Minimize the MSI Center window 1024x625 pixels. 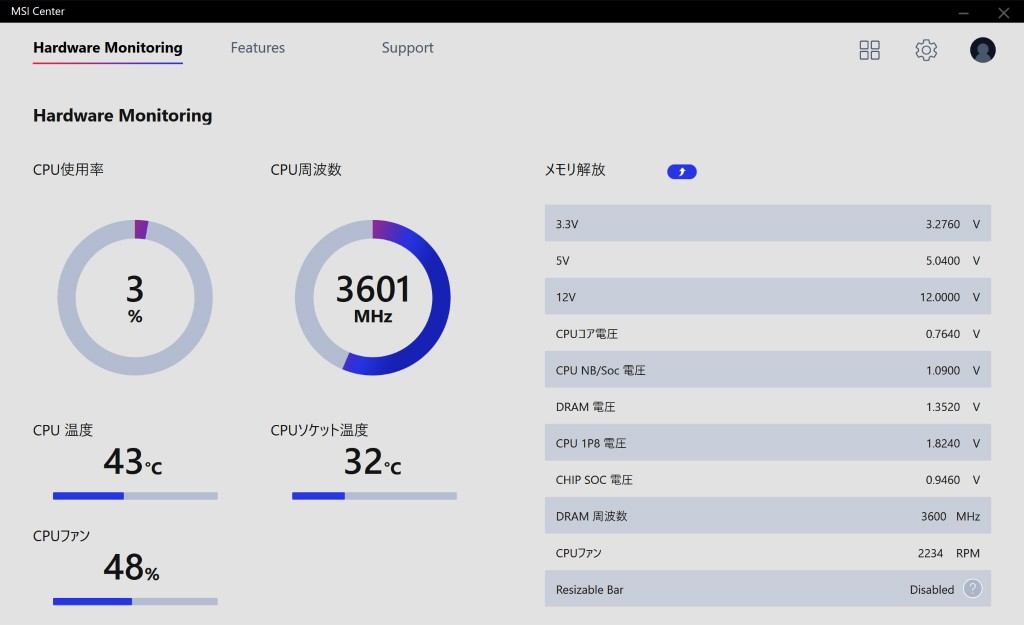[x=963, y=12]
